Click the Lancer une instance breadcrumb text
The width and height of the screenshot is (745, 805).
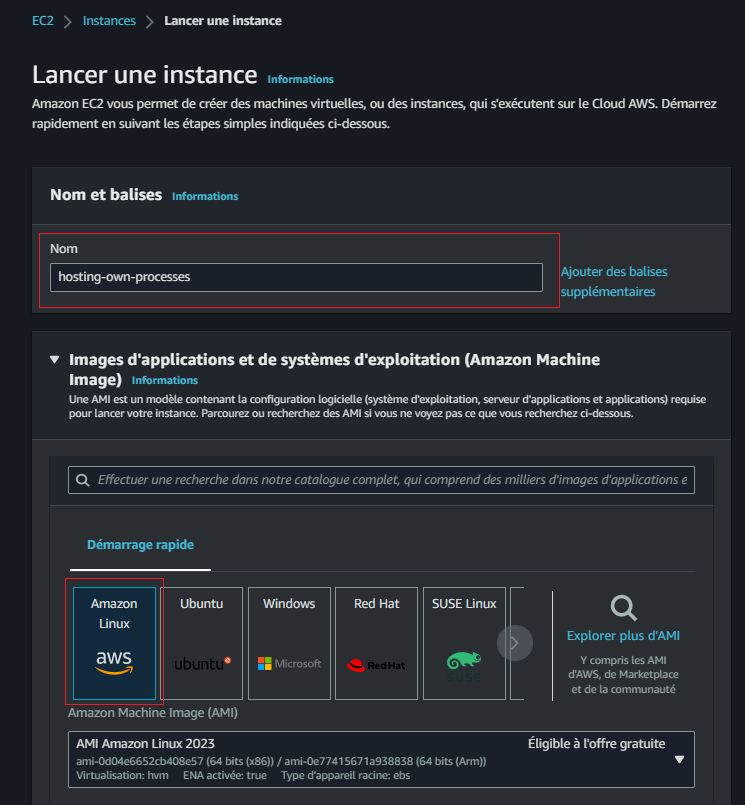223,21
